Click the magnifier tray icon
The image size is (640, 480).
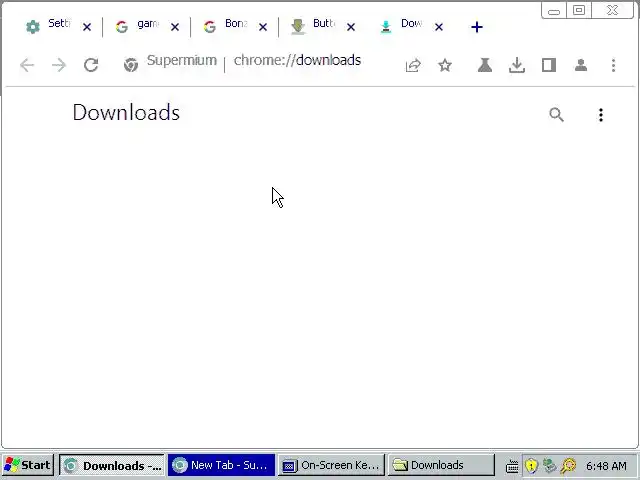pyautogui.click(x=568, y=465)
